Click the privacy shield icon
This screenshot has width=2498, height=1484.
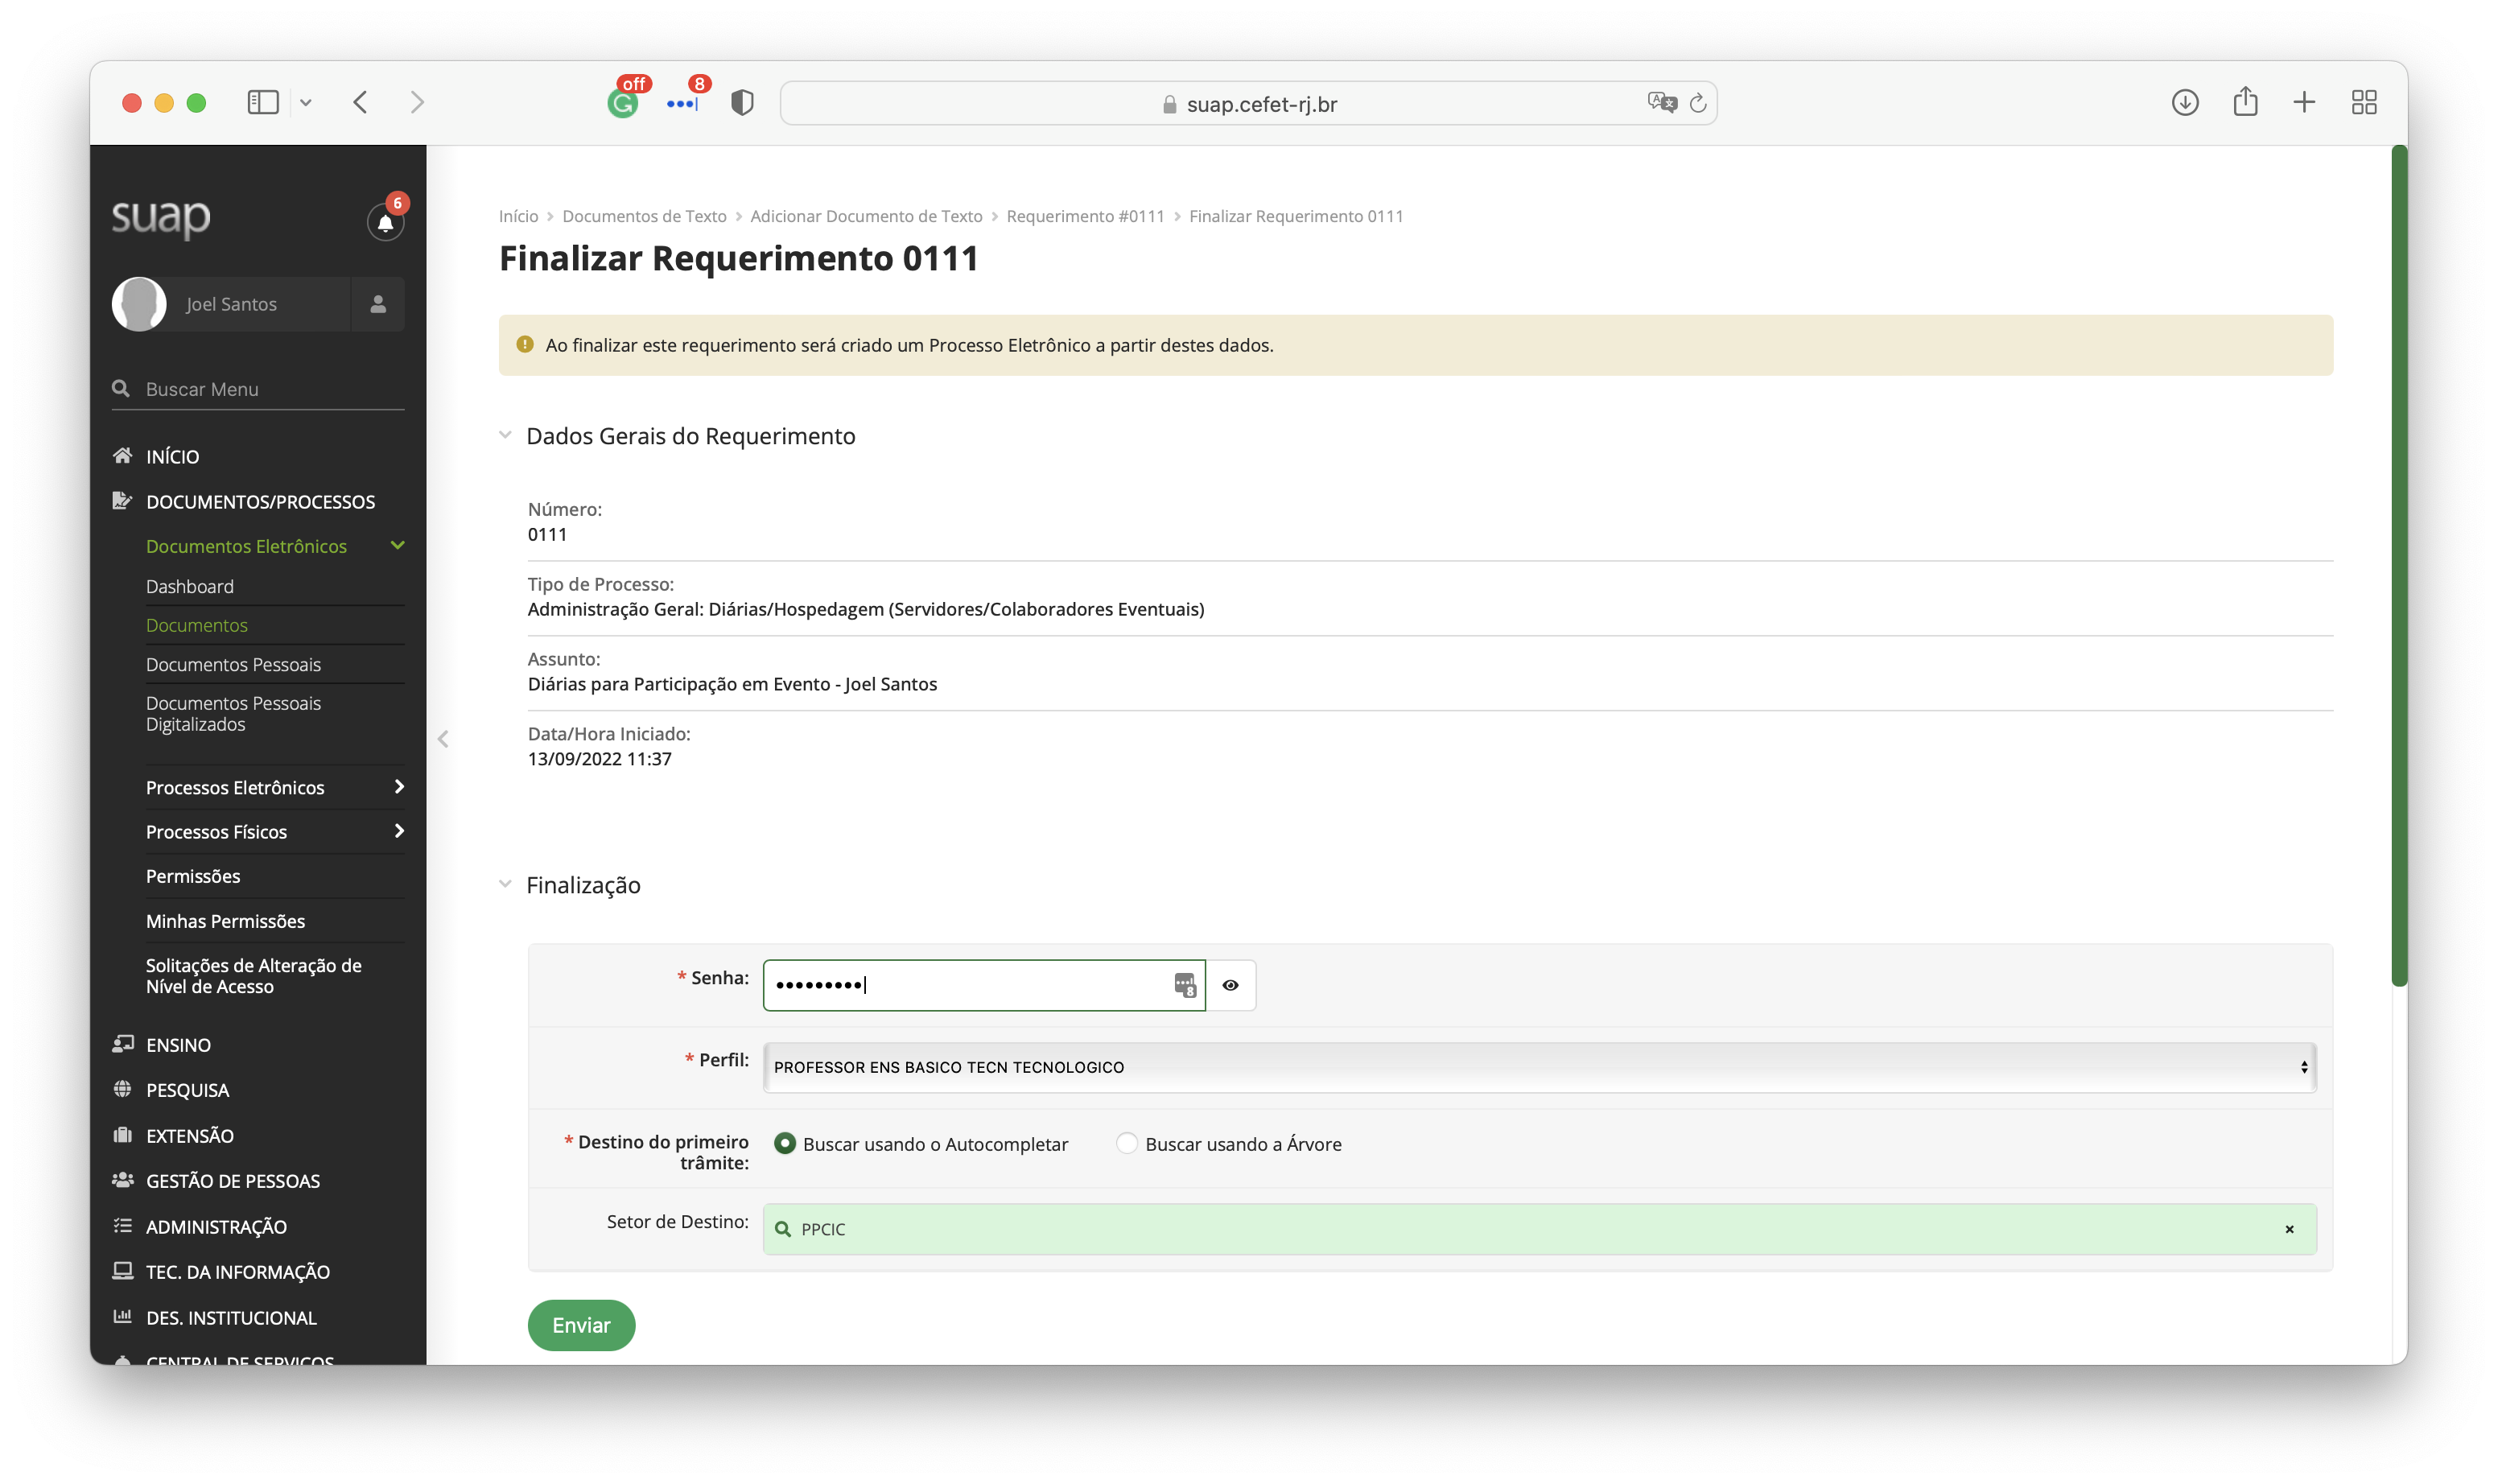[742, 102]
